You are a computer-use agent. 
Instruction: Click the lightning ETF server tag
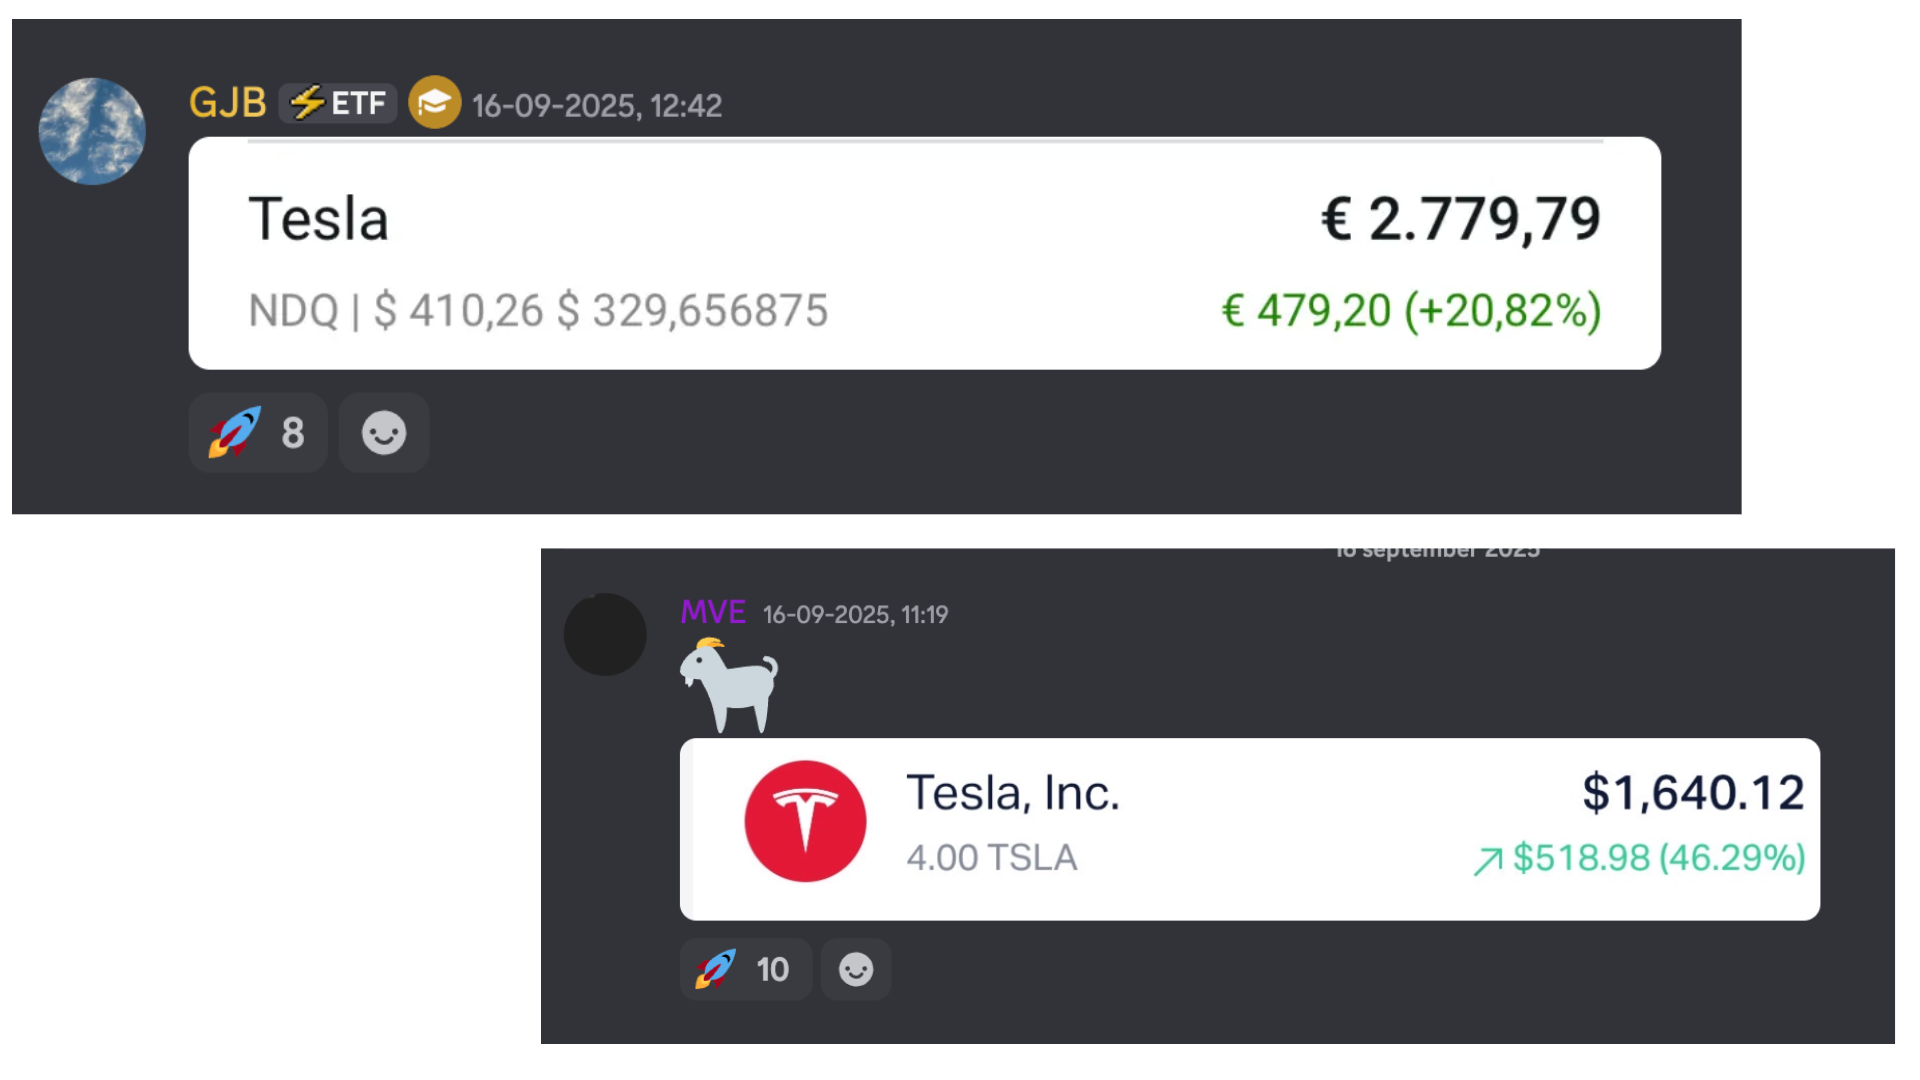tap(338, 103)
